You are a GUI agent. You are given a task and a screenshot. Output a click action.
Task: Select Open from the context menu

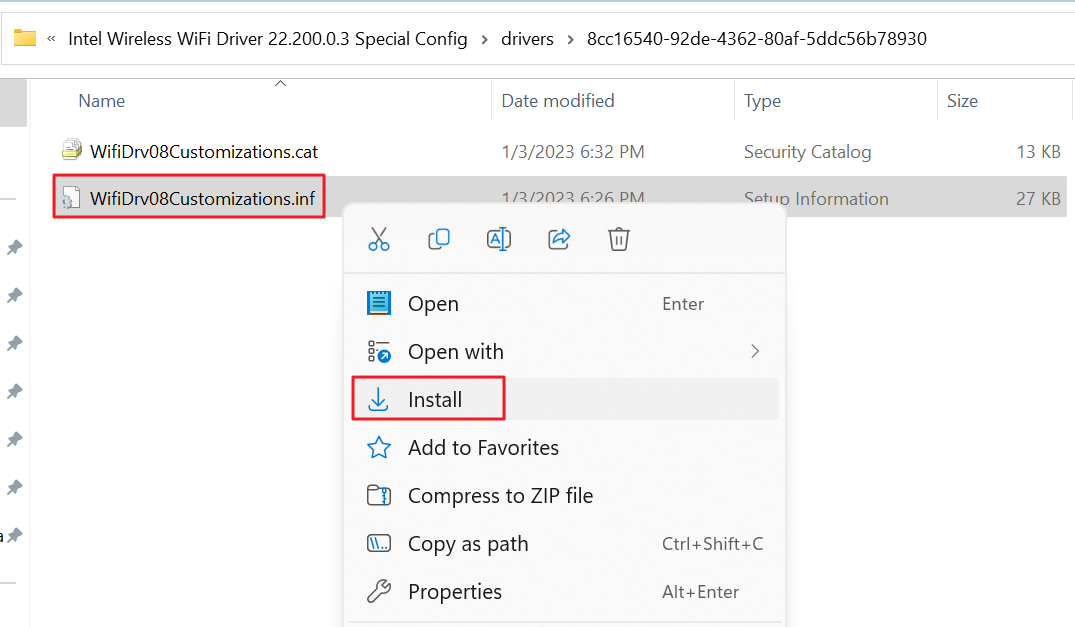click(x=433, y=304)
